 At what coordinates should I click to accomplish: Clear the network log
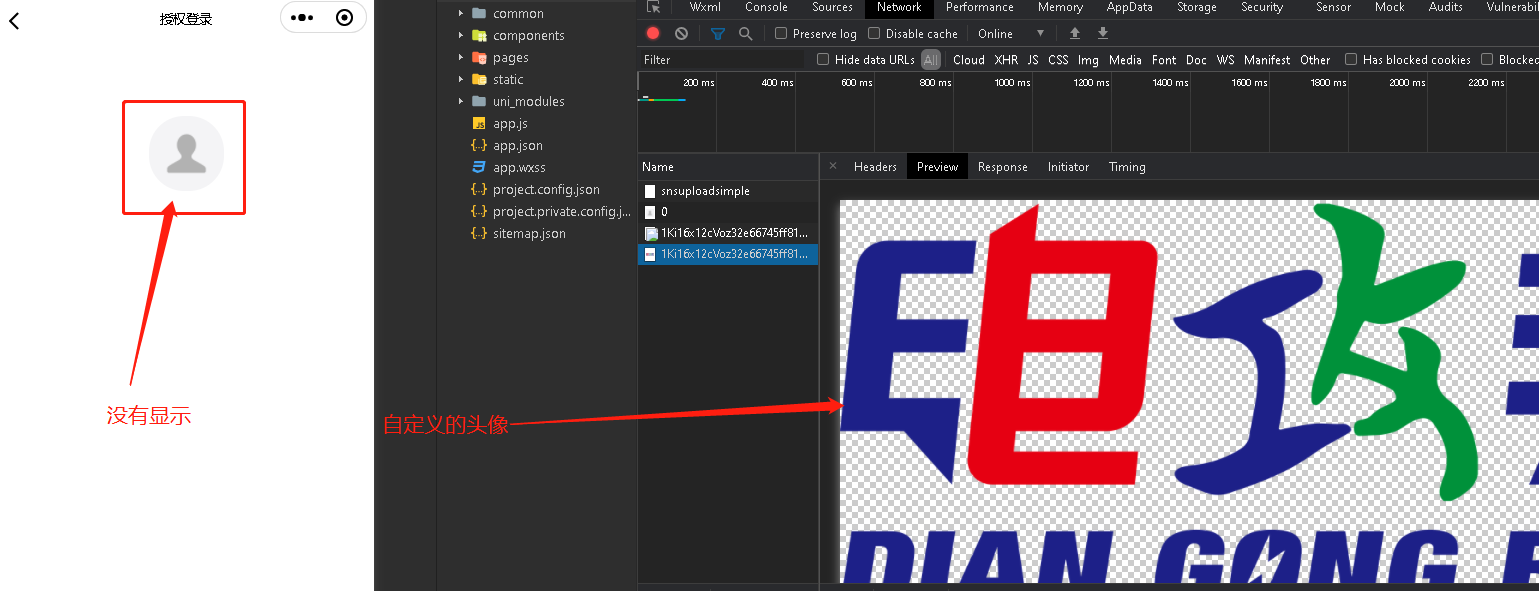(x=681, y=33)
